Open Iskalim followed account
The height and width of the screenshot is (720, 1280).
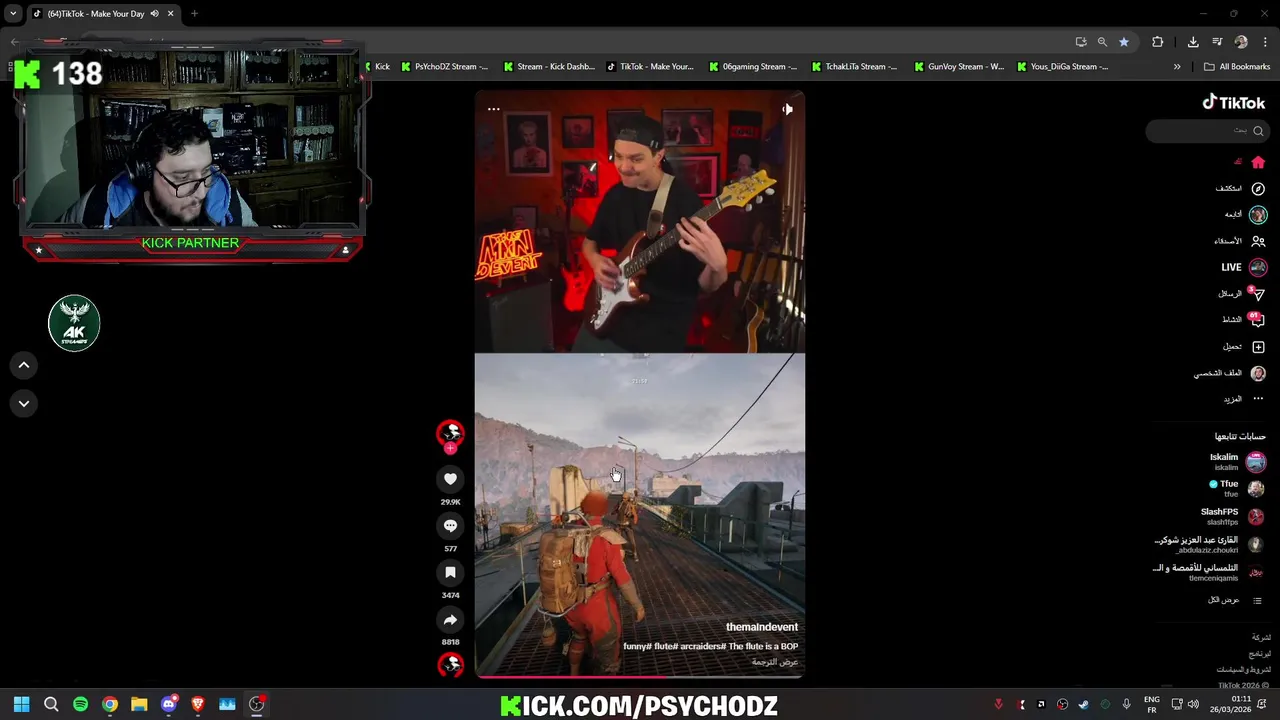pyautogui.click(x=1236, y=461)
